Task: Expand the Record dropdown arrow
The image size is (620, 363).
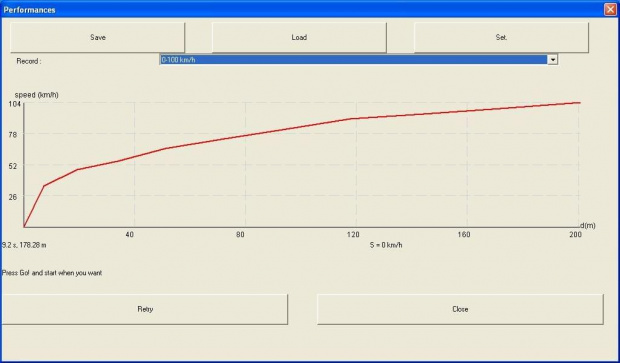Action: pyautogui.click(x=552, y=60)
